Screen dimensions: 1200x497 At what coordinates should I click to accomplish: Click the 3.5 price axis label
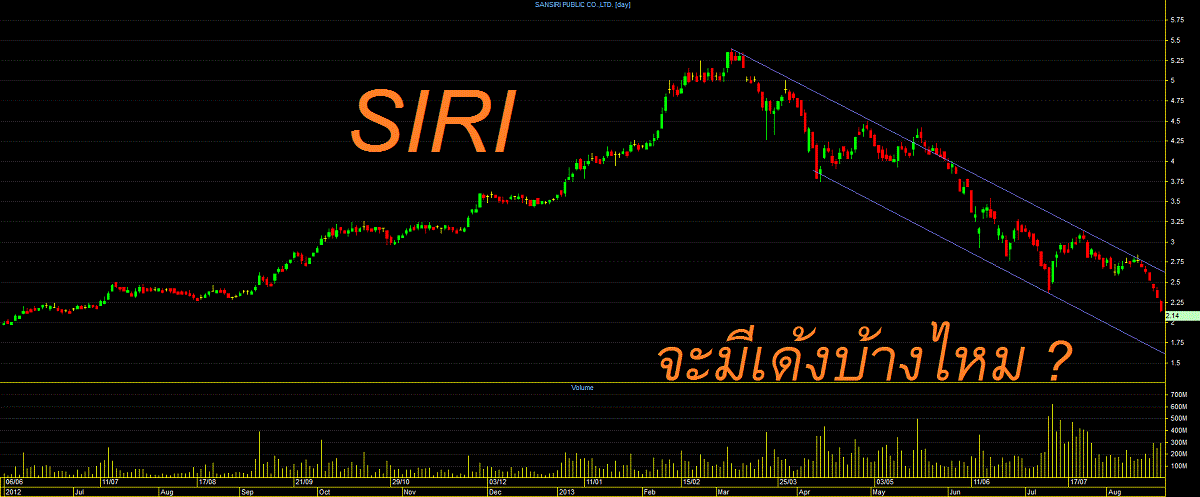[x=1174, y=201]
